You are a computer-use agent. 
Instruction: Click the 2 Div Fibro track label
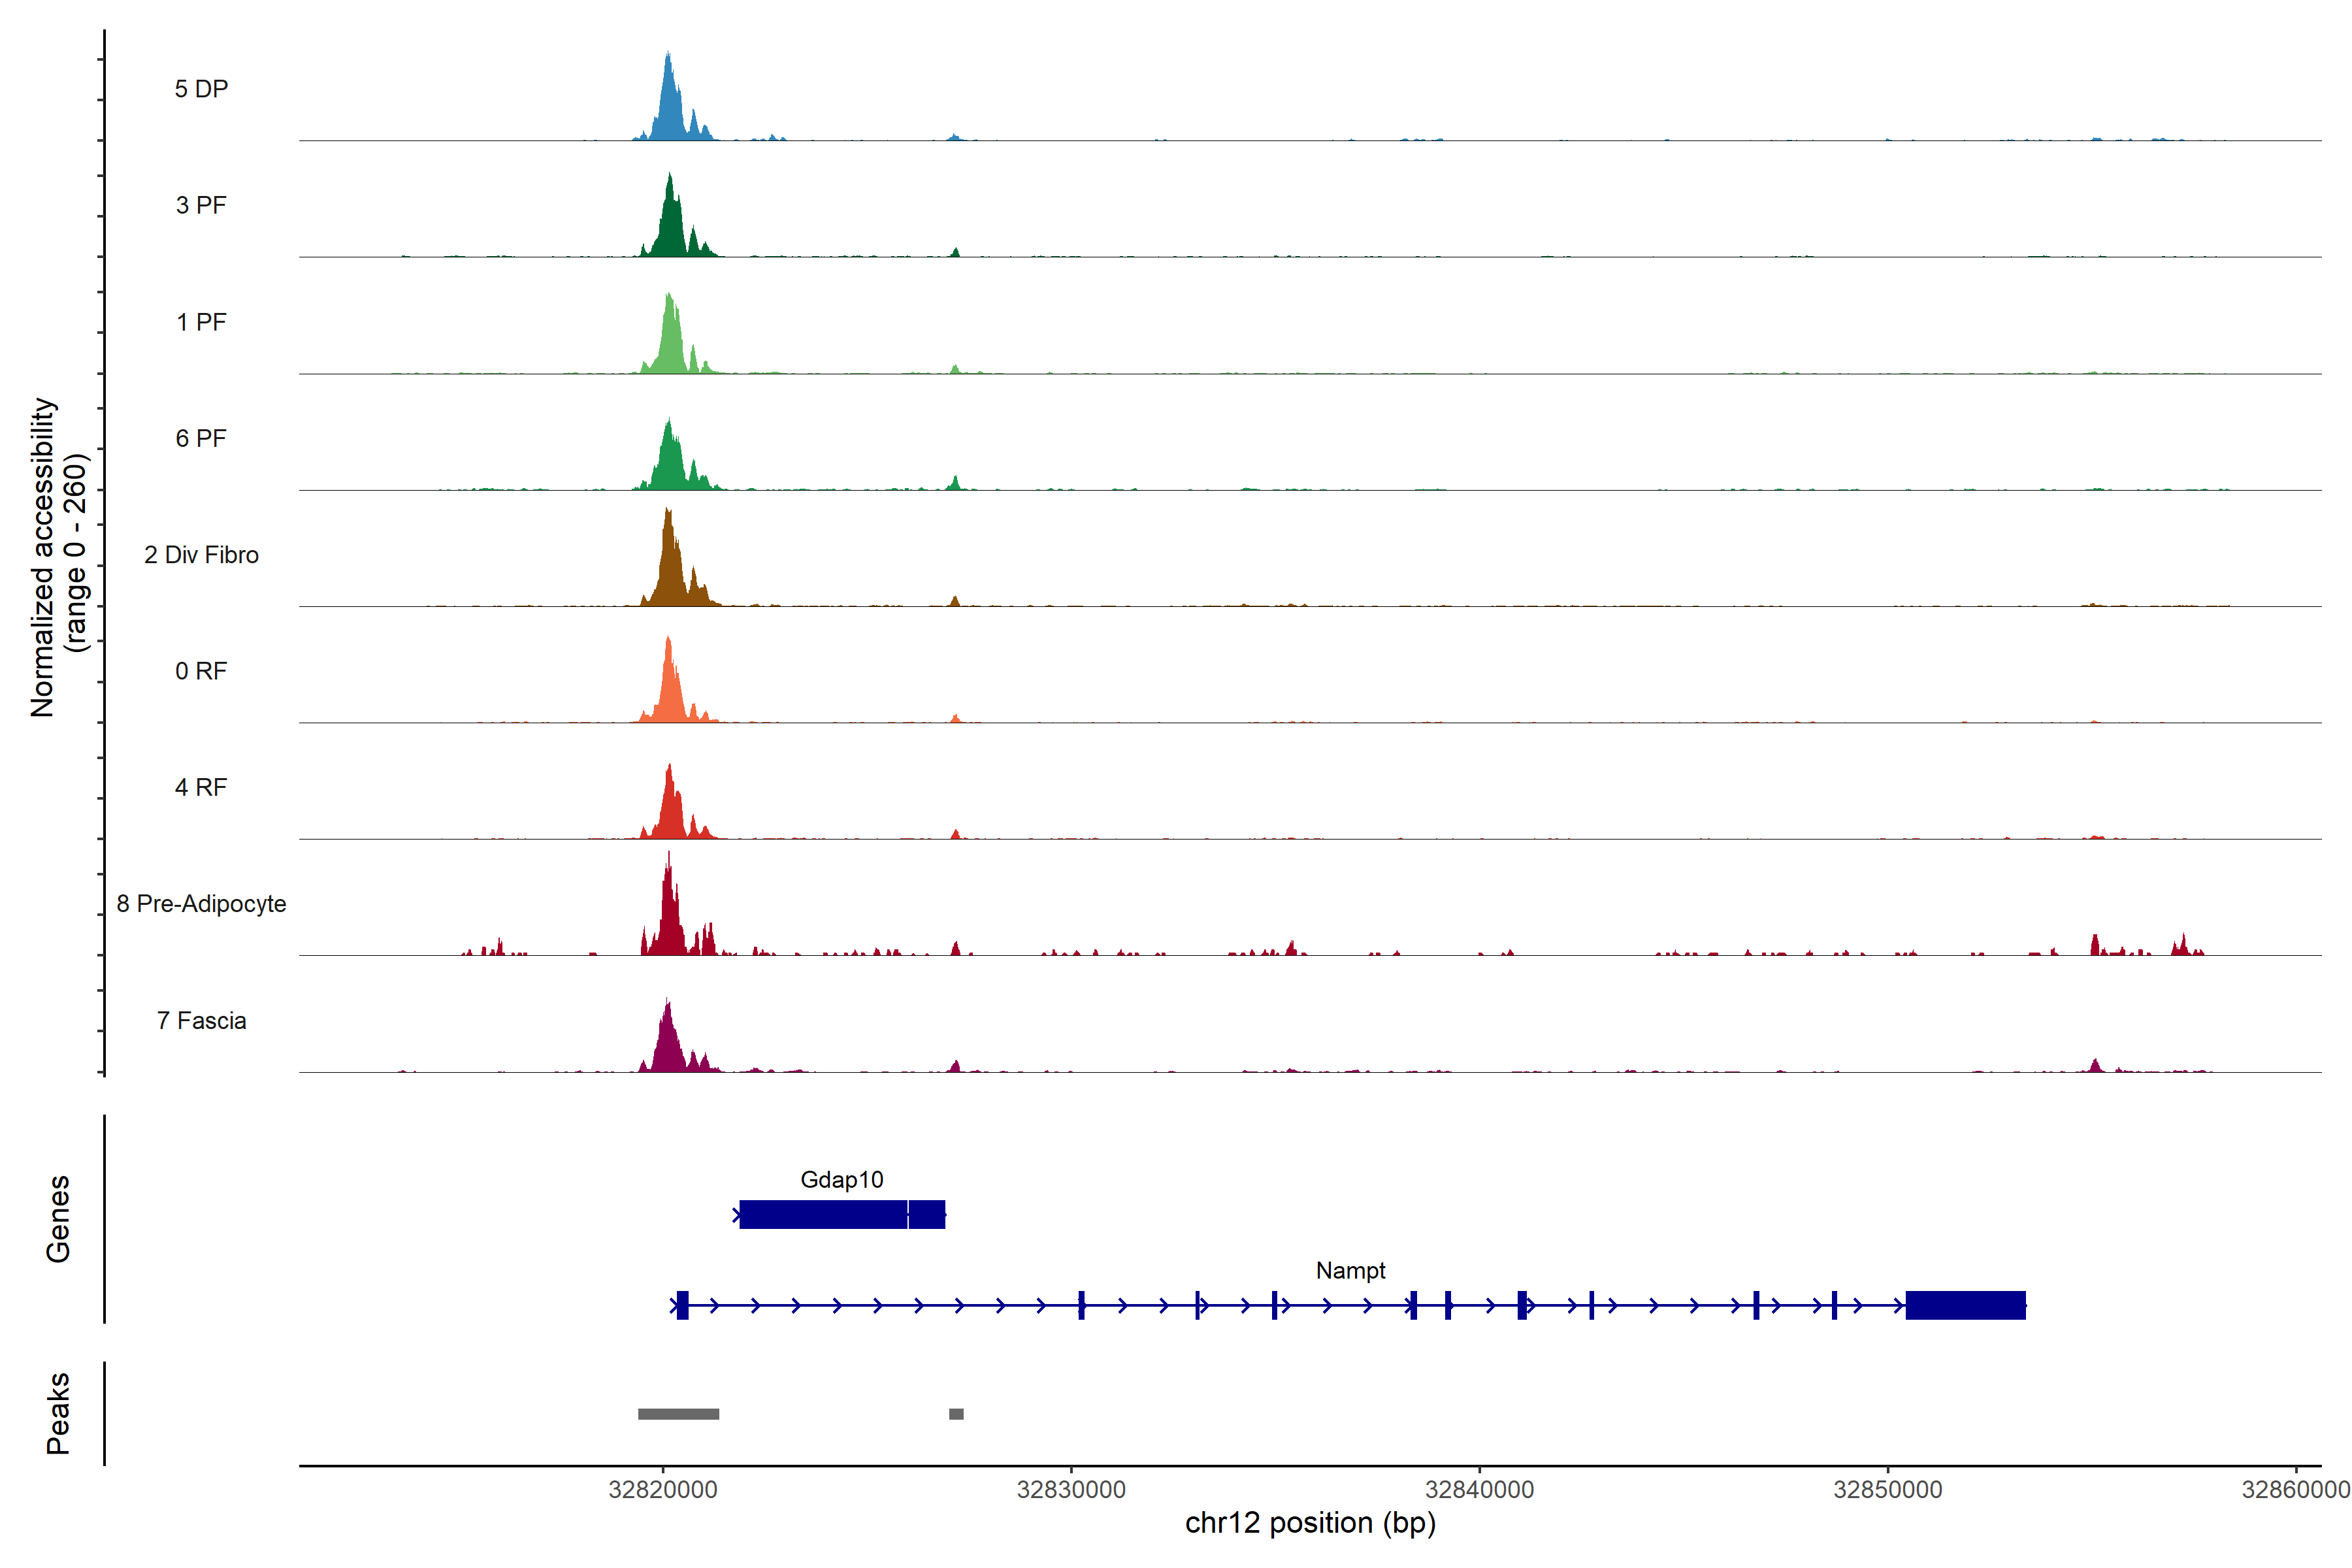coord(201,555)
